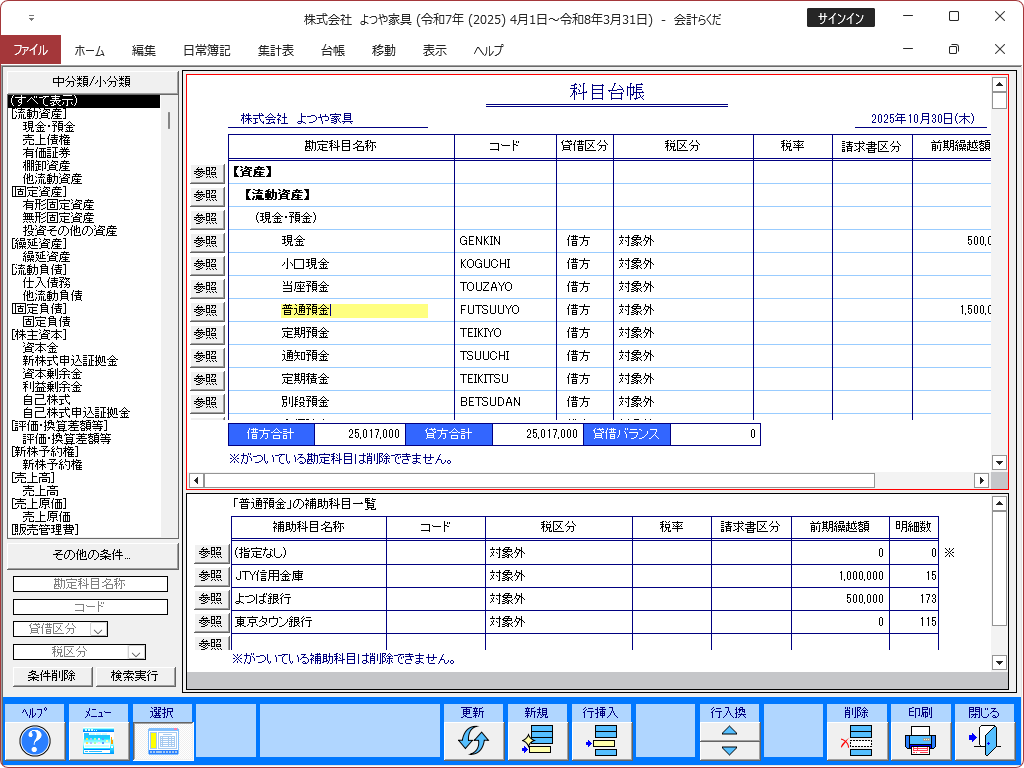Click the 更新 refresh icon
The image size is (1024, 768).
[x=472, y=740]
